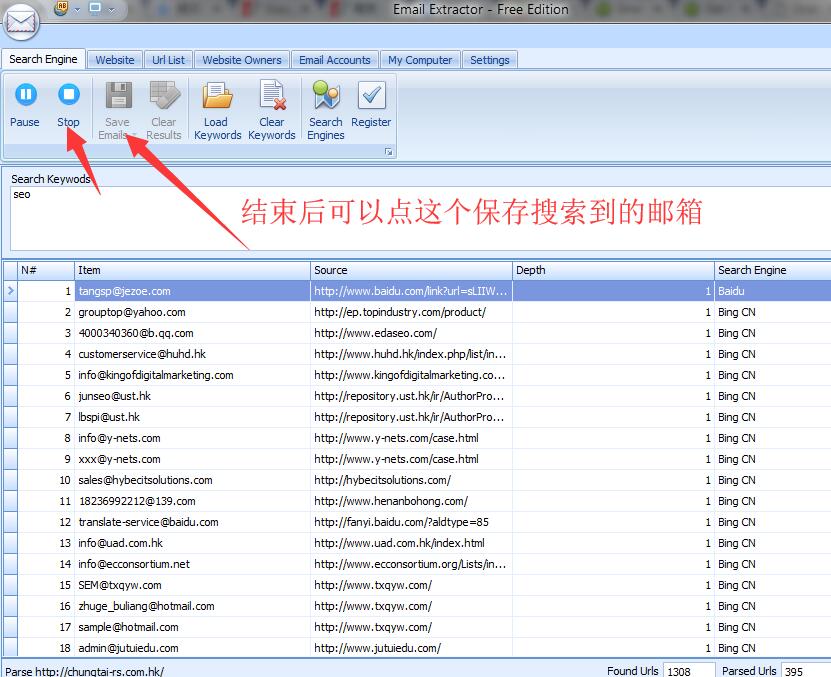Open the Website tab

(x=114, y=60)
